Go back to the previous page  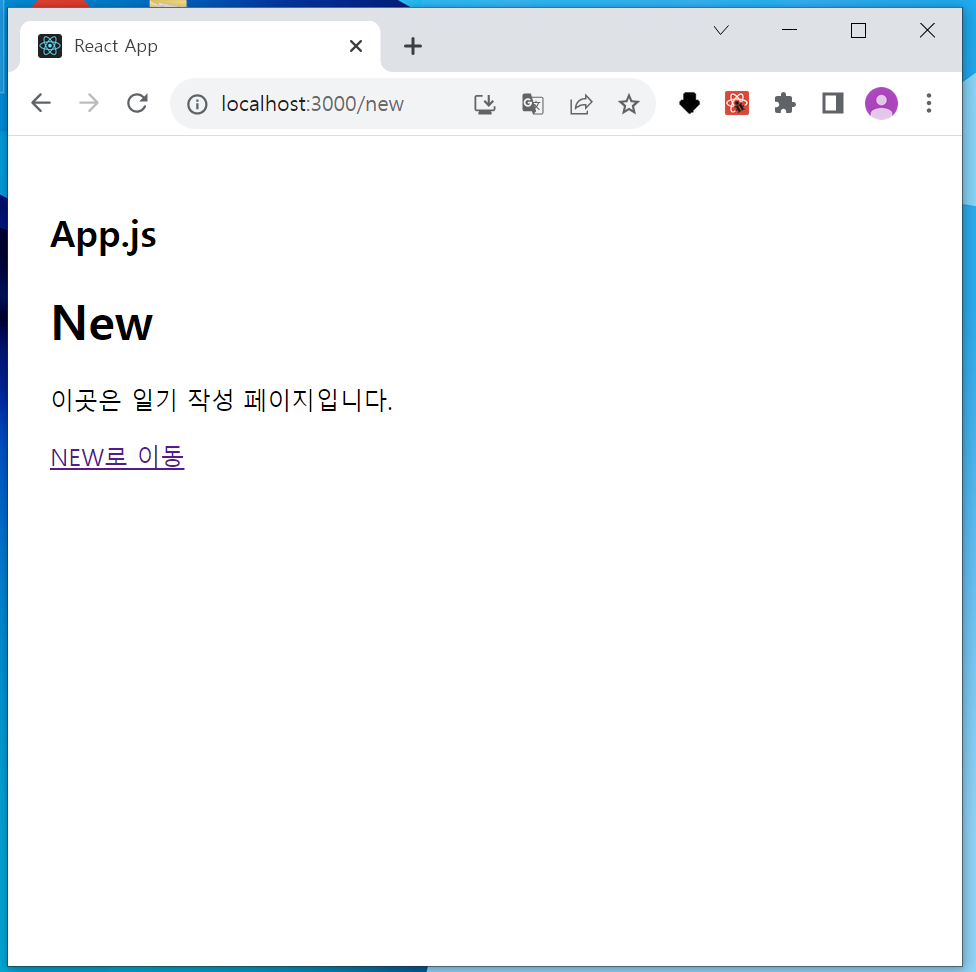(x=40, y=103)
